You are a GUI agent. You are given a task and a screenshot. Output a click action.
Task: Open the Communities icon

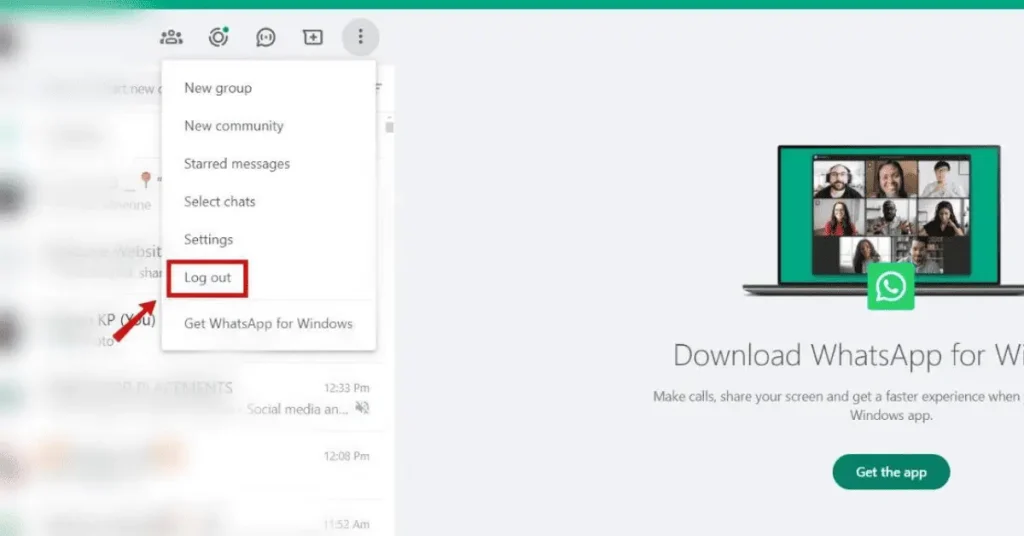pos(171,37)
